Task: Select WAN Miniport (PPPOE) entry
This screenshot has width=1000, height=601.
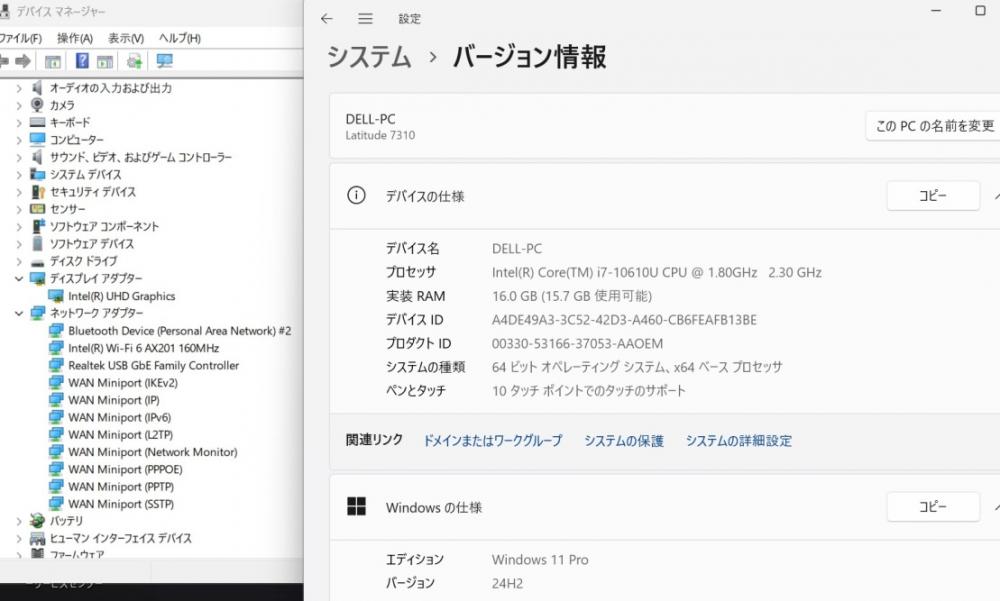Action: pos(125,469)
